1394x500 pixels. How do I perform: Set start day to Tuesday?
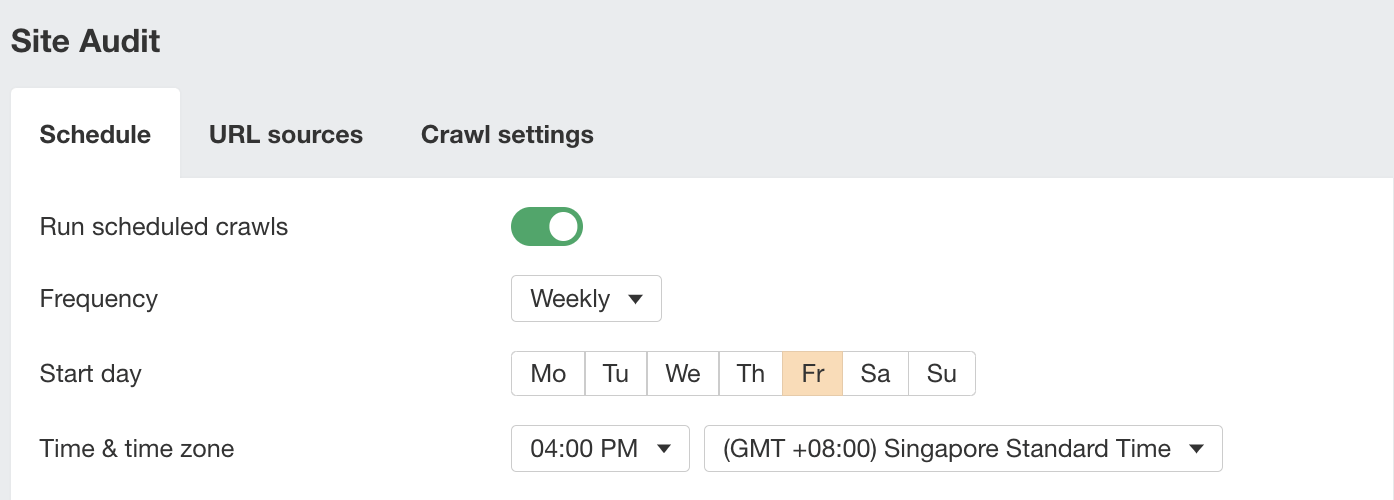pos(616,373)
